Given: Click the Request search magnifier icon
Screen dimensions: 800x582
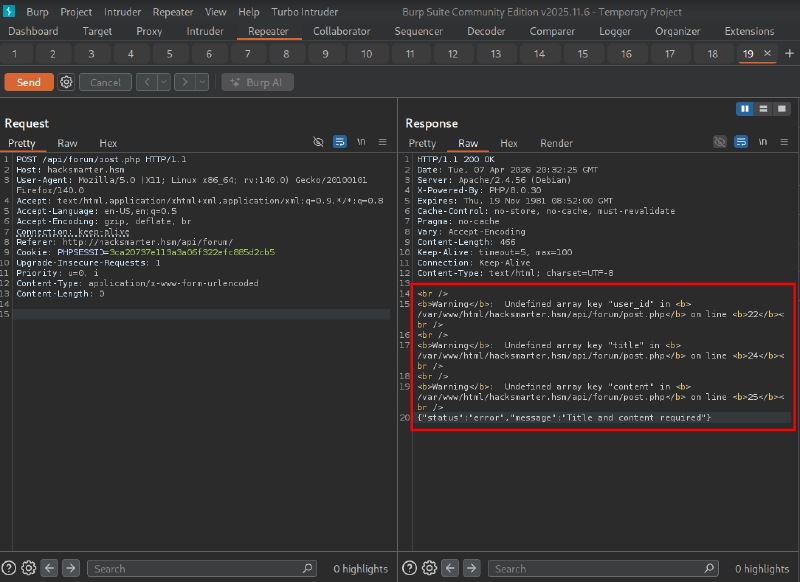Looking at the screenshot, I should point(307,568).
